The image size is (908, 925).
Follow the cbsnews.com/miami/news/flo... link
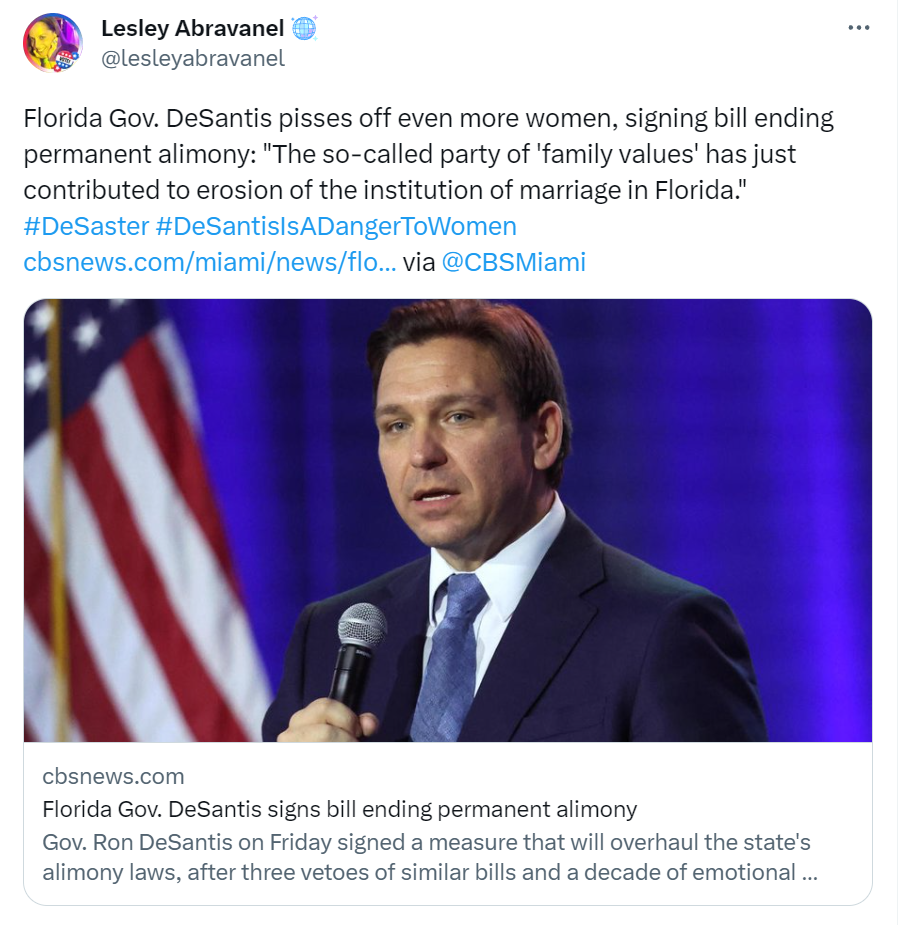pos(209,262)
